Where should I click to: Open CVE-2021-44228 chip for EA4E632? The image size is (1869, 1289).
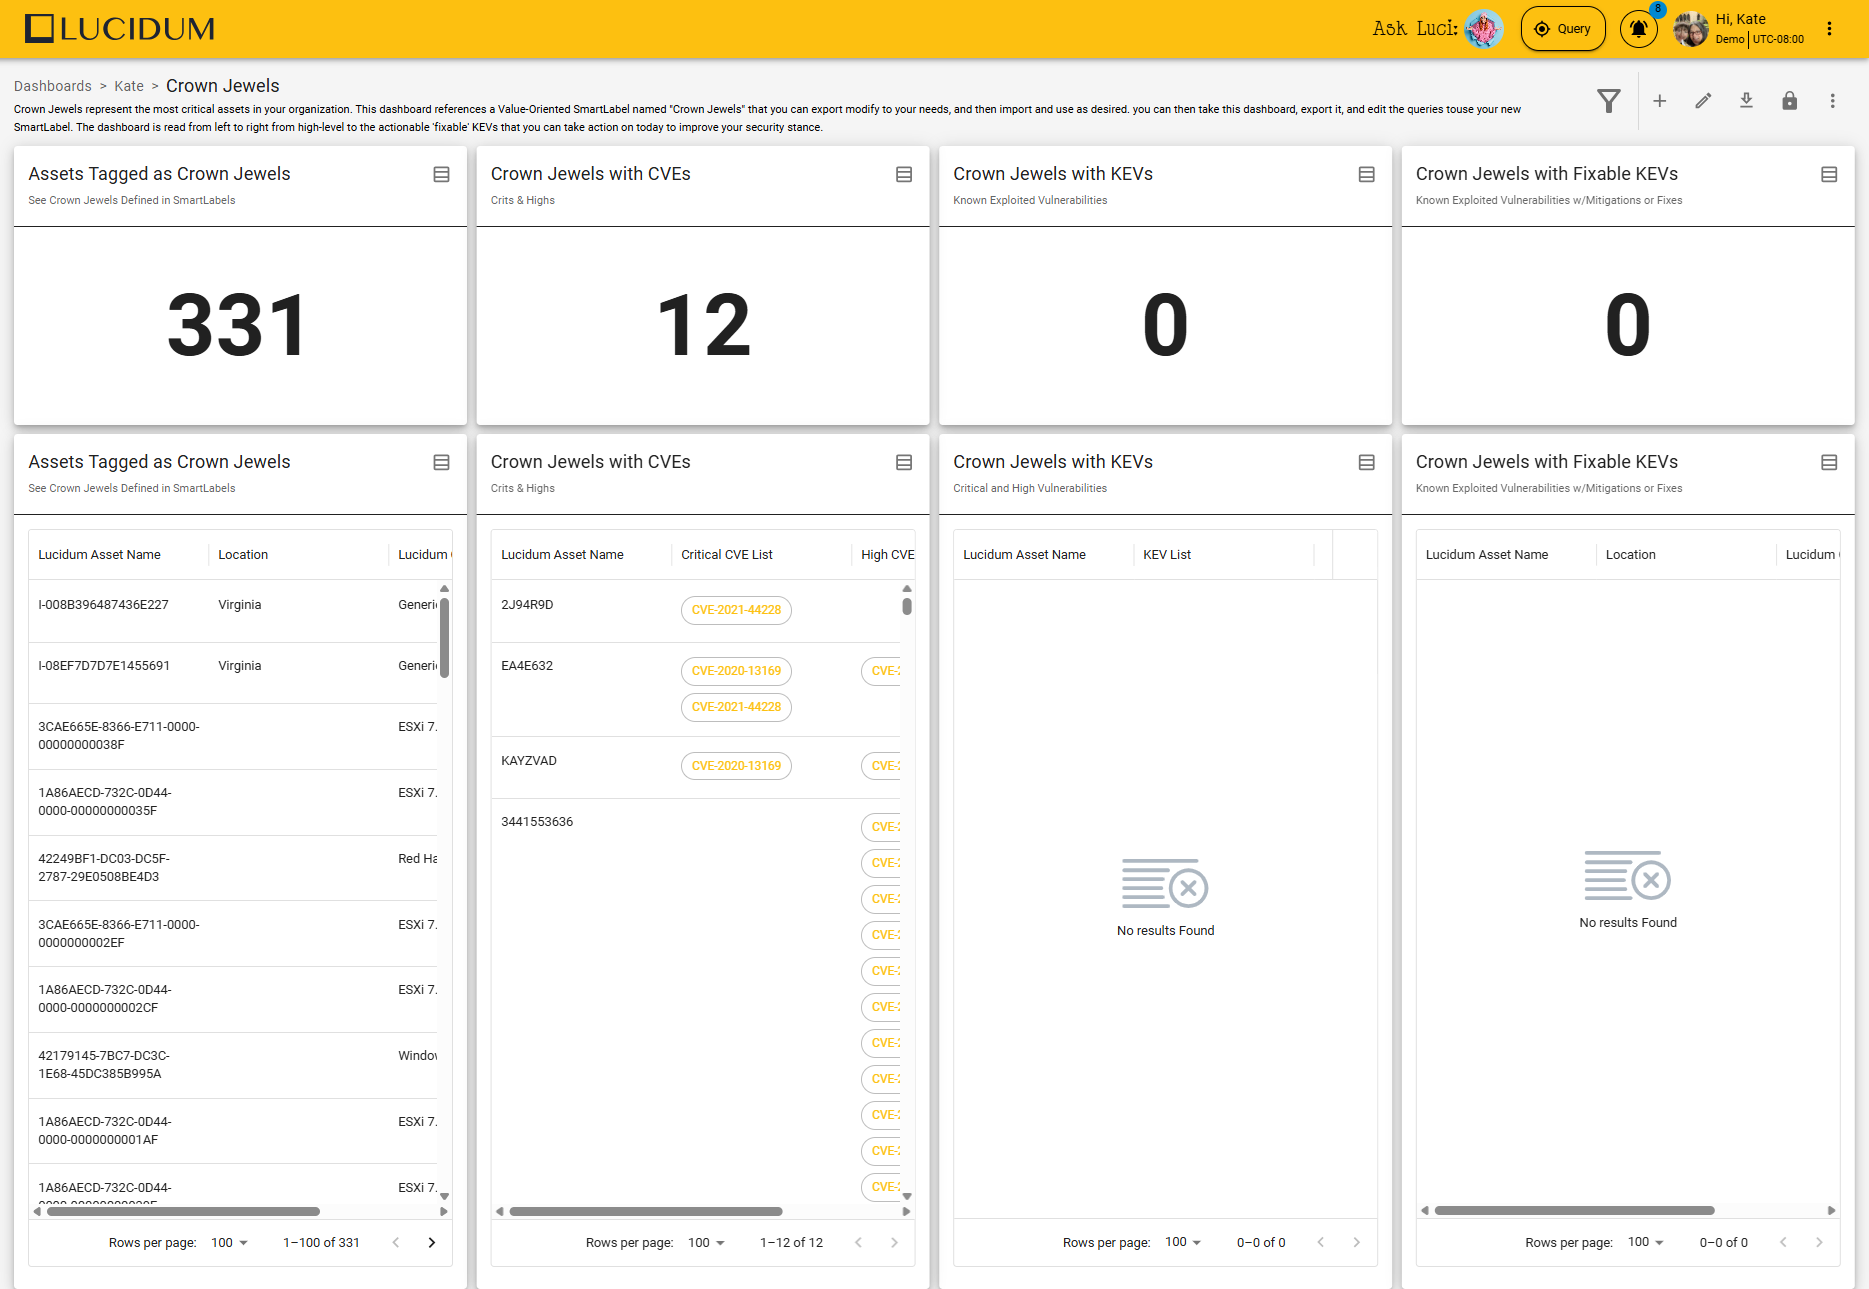pyautogui.click(x=736, y=707)
